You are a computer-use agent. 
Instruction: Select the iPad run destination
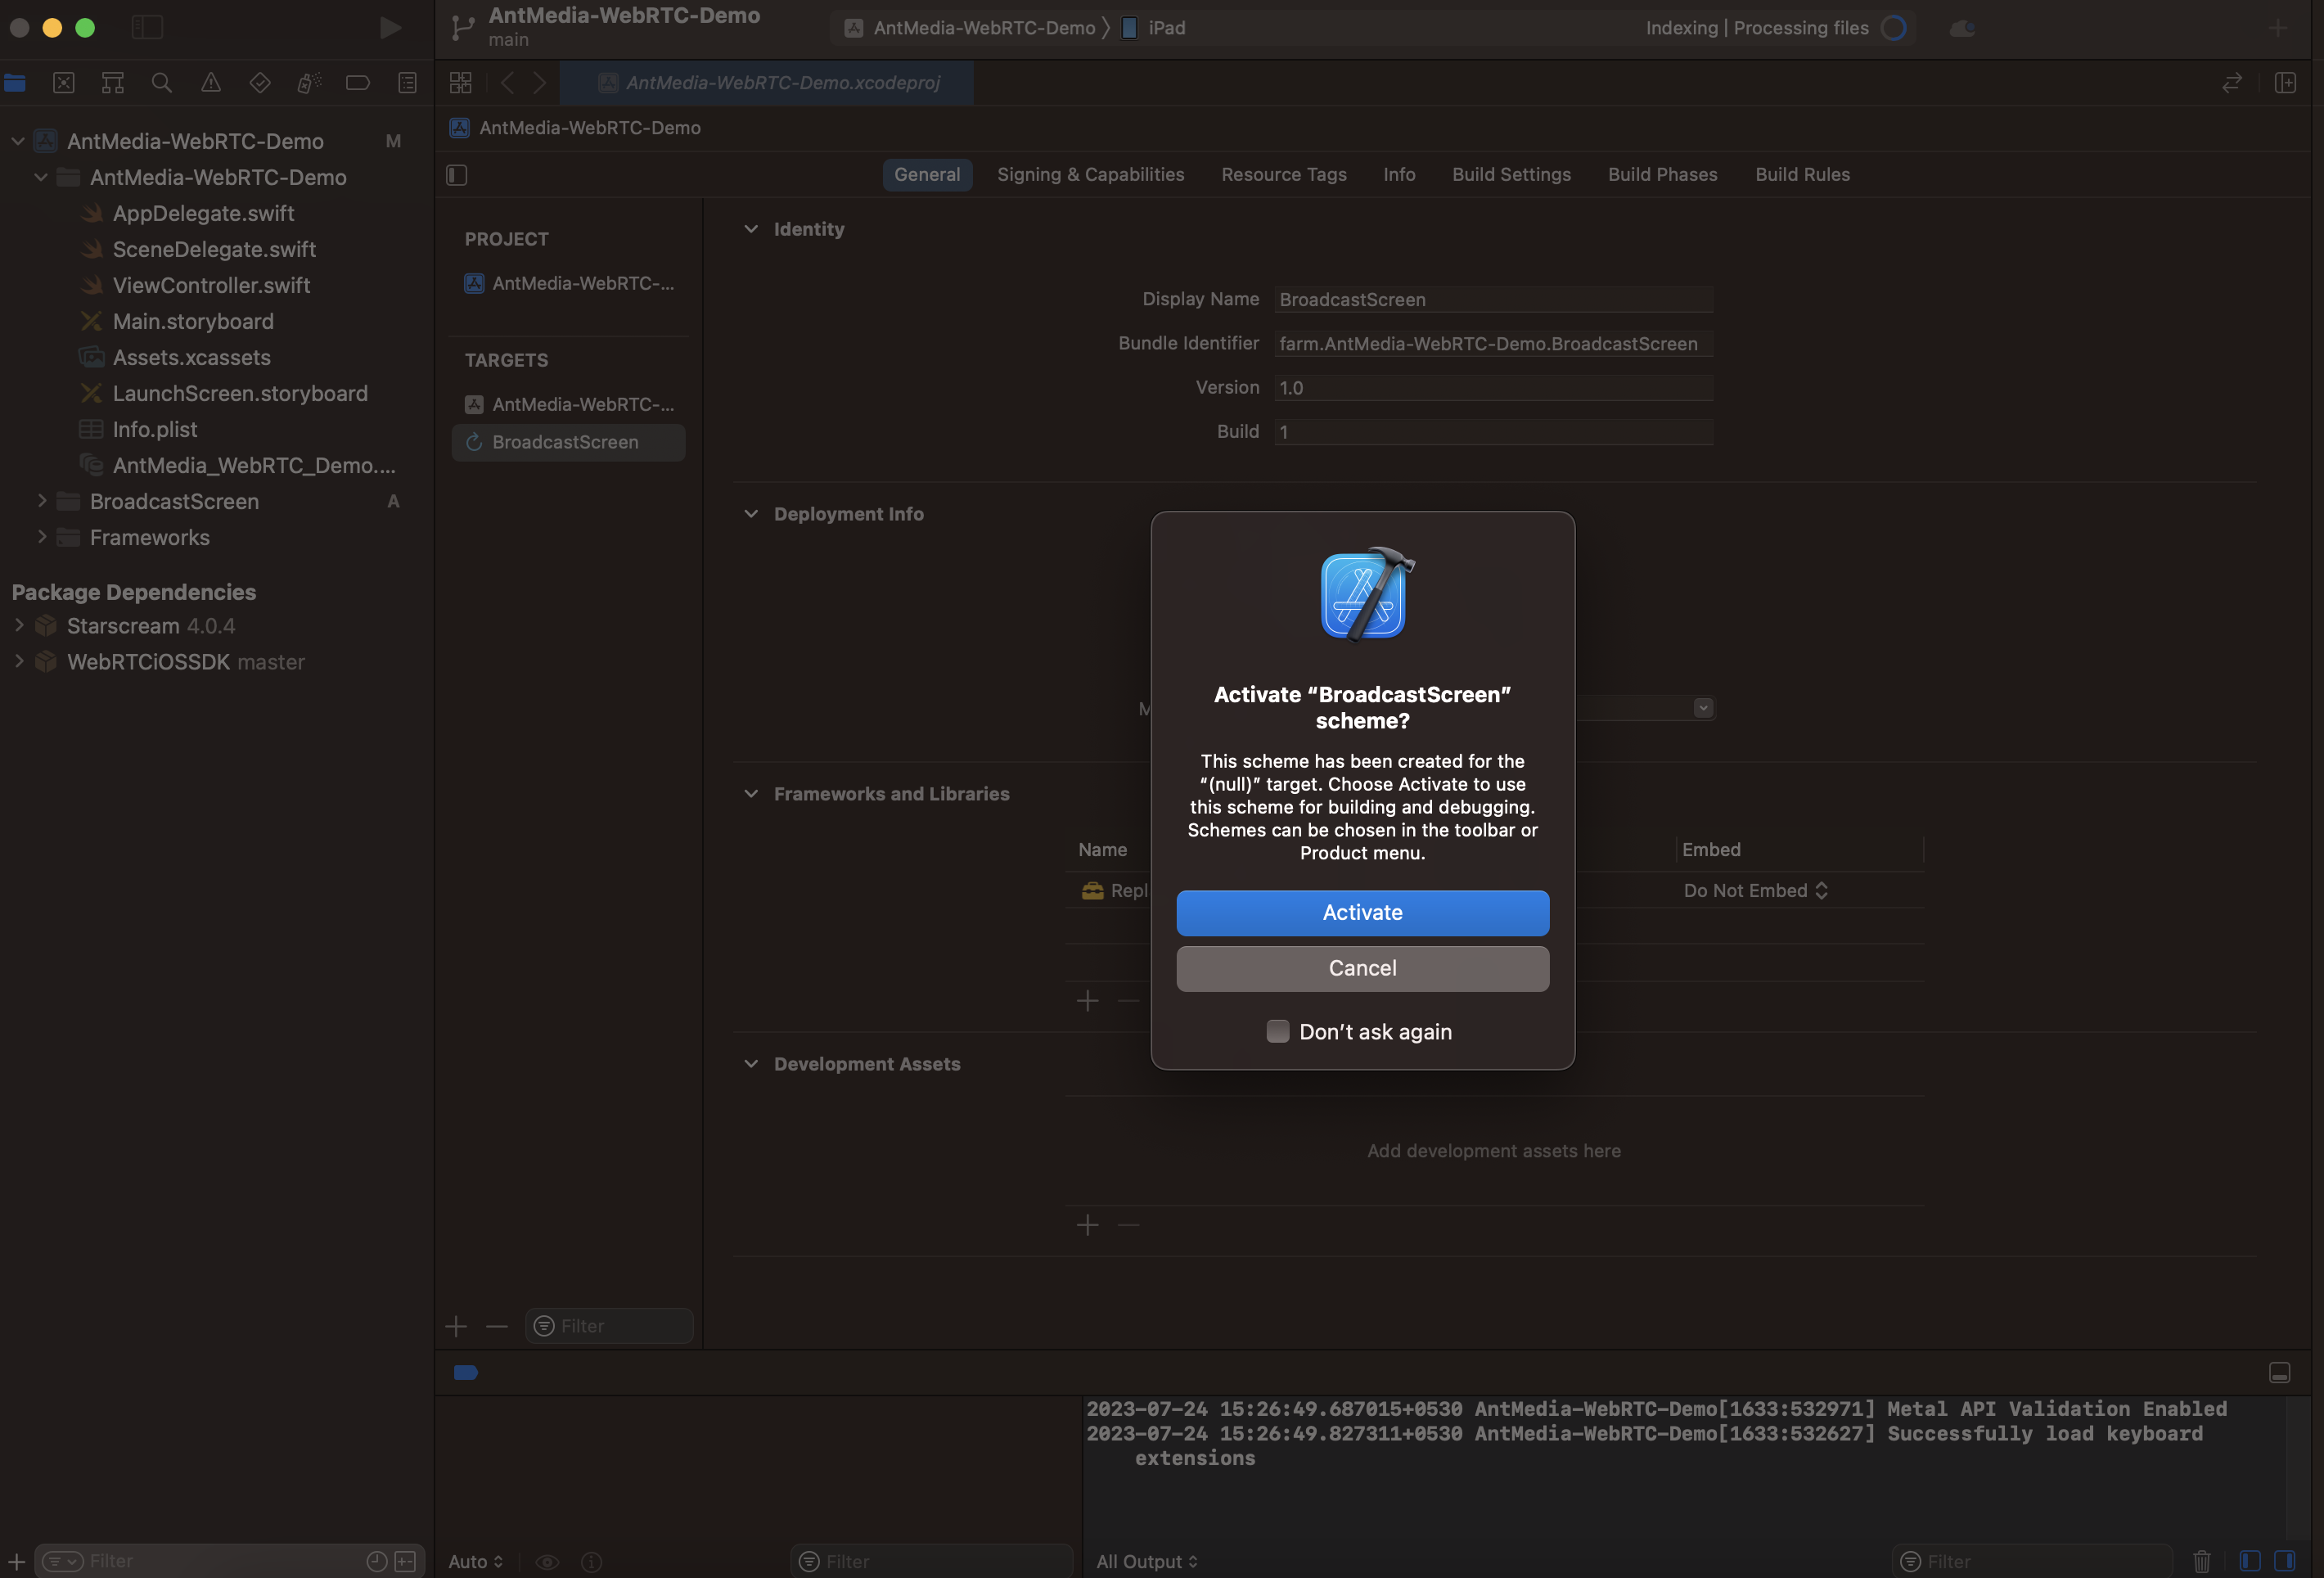coord(1153,28)
